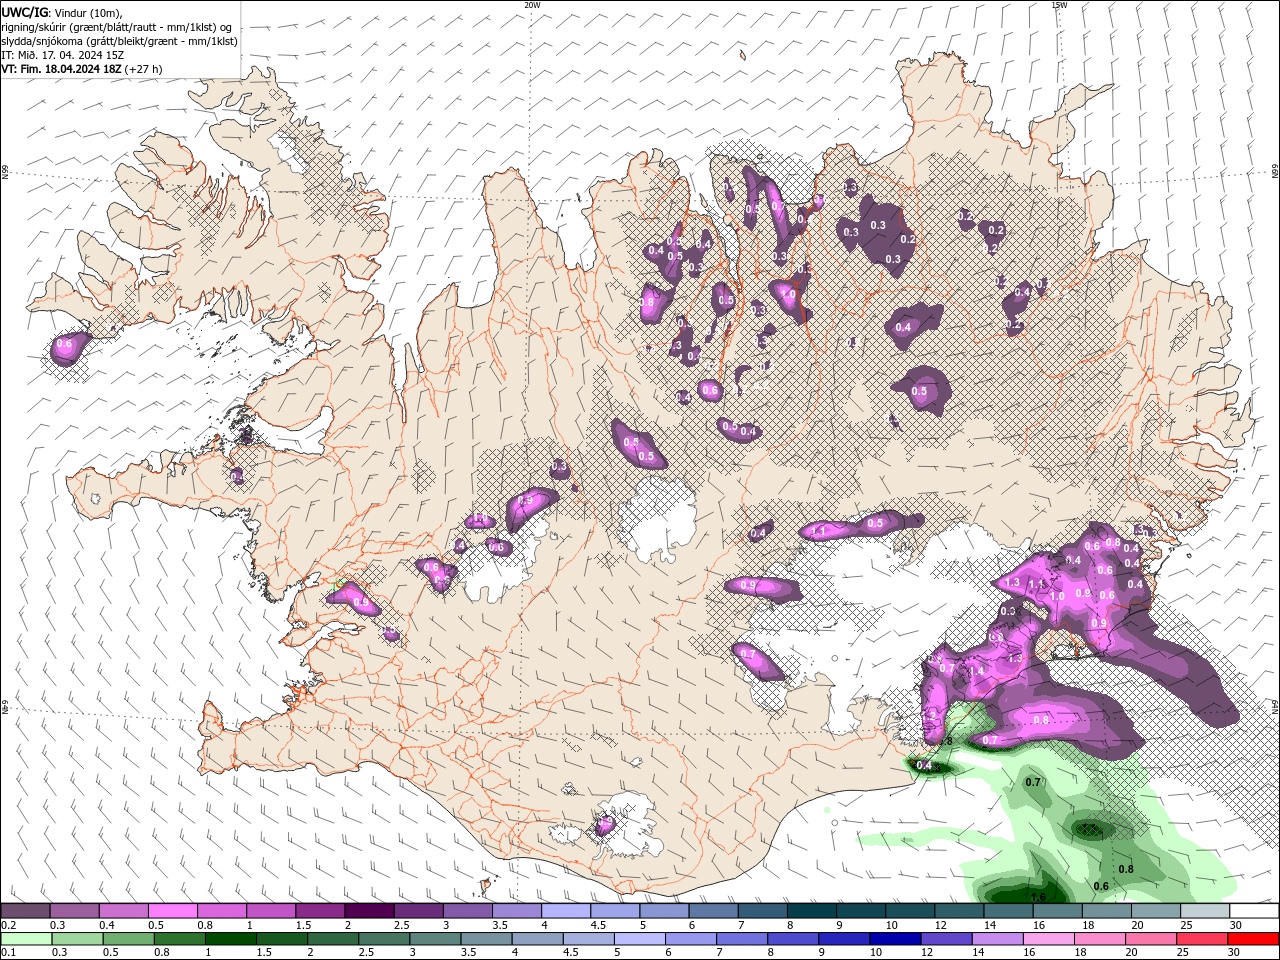
Task: Click the 'slydda/snjókoma' legend description line
Action: tap(120, 41)
